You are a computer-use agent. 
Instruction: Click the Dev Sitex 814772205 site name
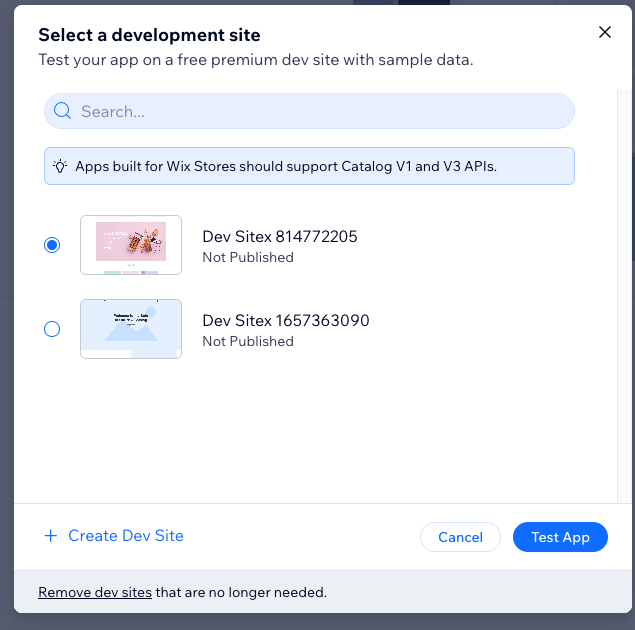tap(279, 237)
